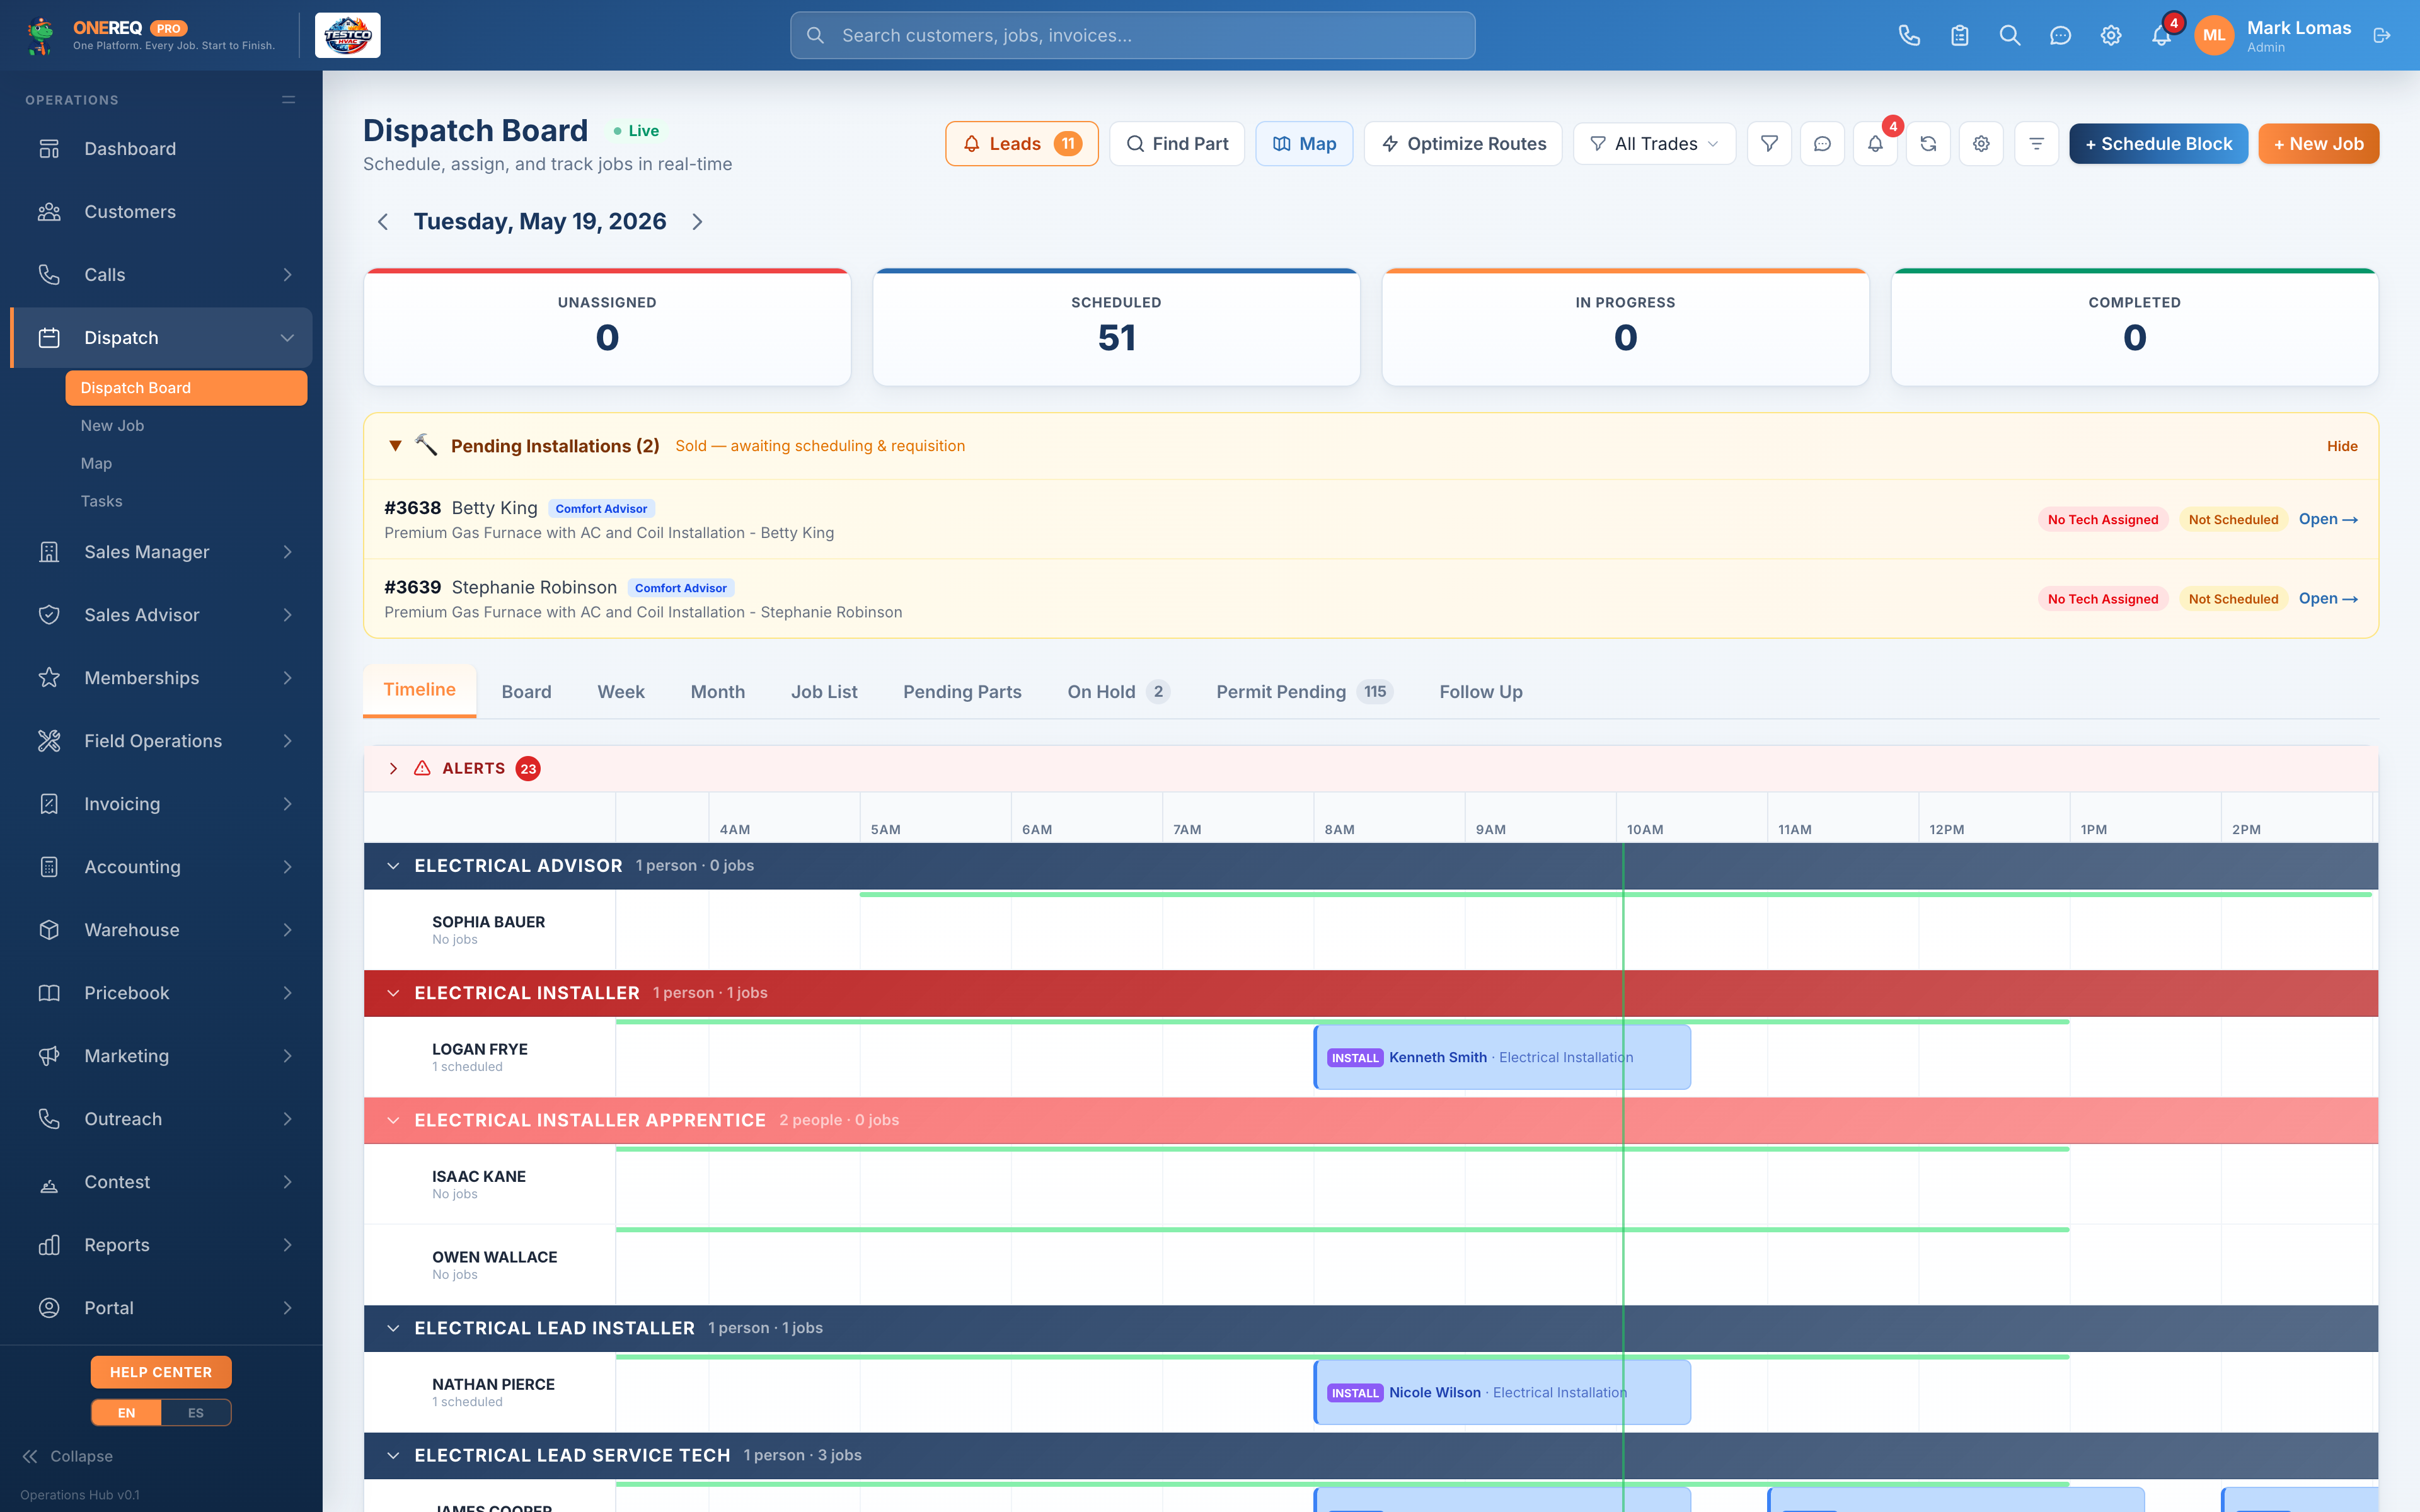Open the notification bell with badge in header
Viewport: 2420px width, 1512px height.
[x=2161, y=35]
